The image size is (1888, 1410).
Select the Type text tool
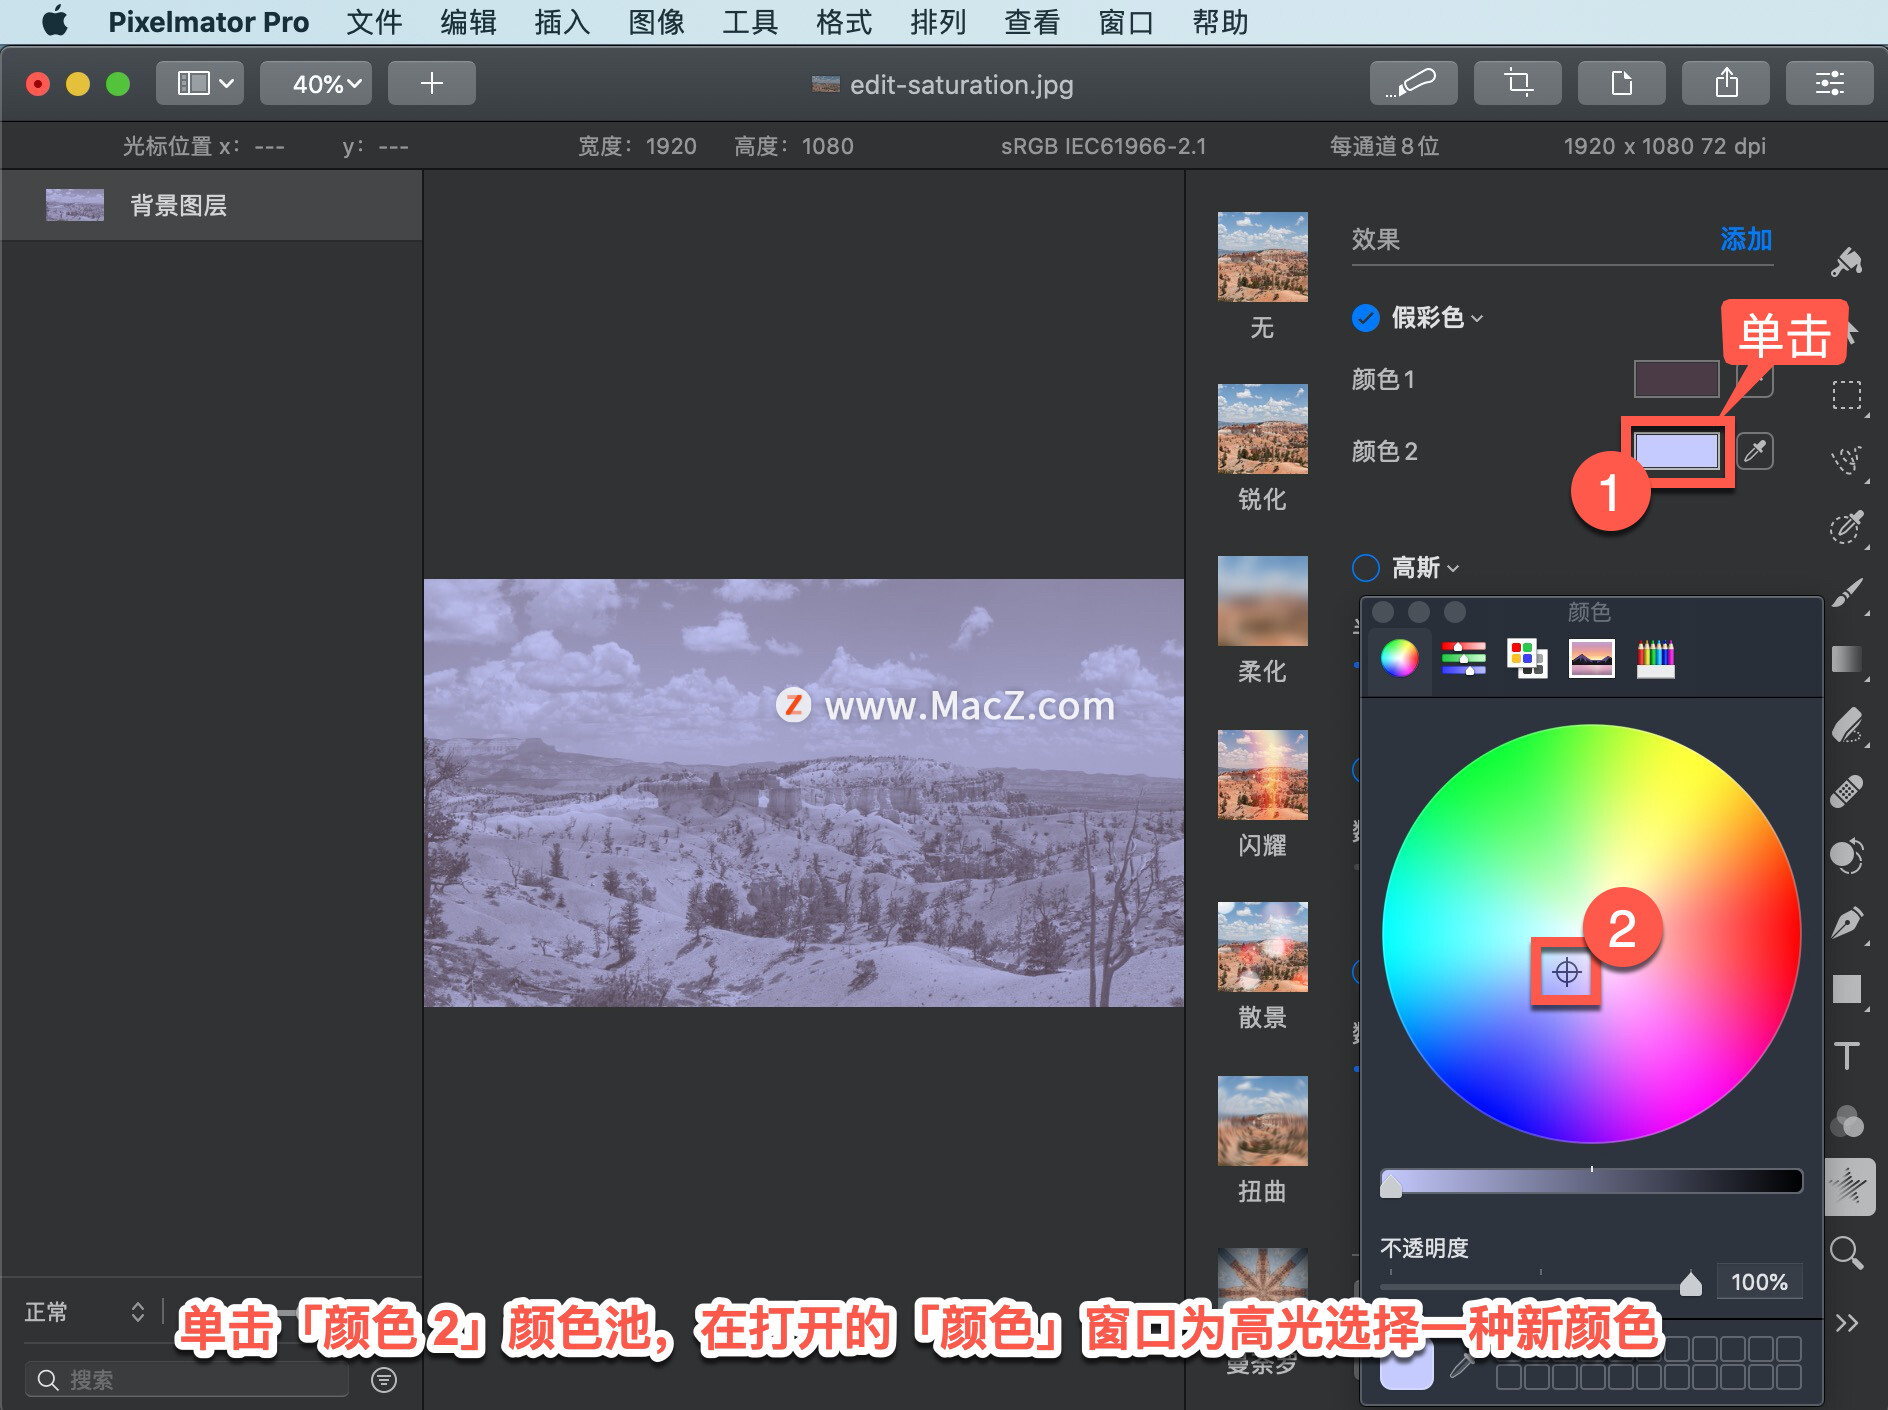click(x=1847, y=1055)
